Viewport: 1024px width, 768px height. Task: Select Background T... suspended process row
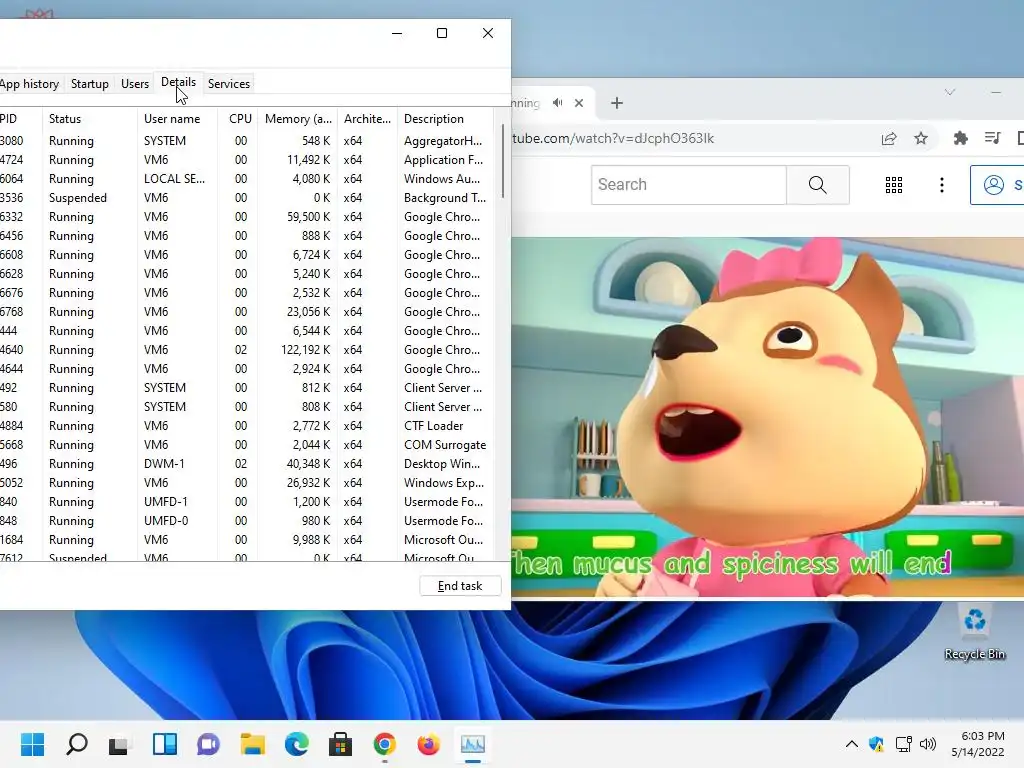pos(247,198)
